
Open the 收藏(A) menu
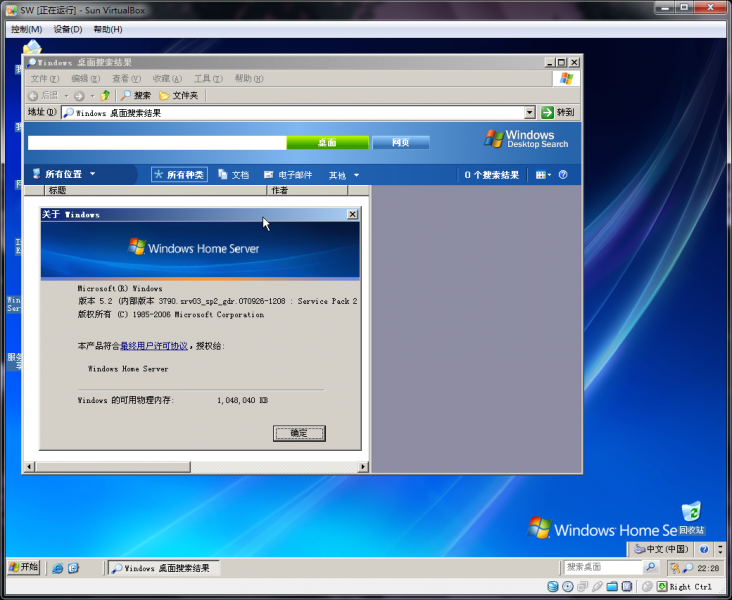tap(167, 78)
